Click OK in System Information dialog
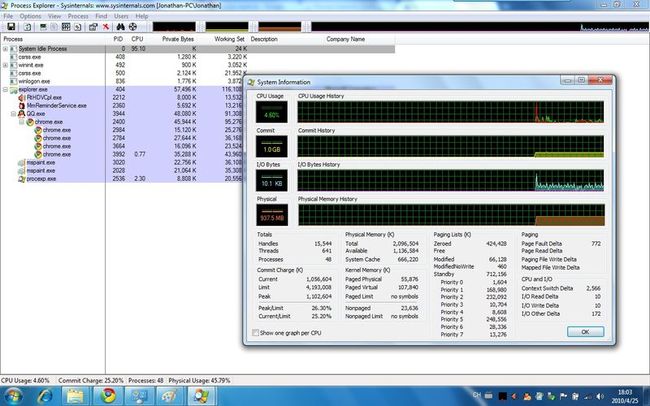 tap(585, 332)
